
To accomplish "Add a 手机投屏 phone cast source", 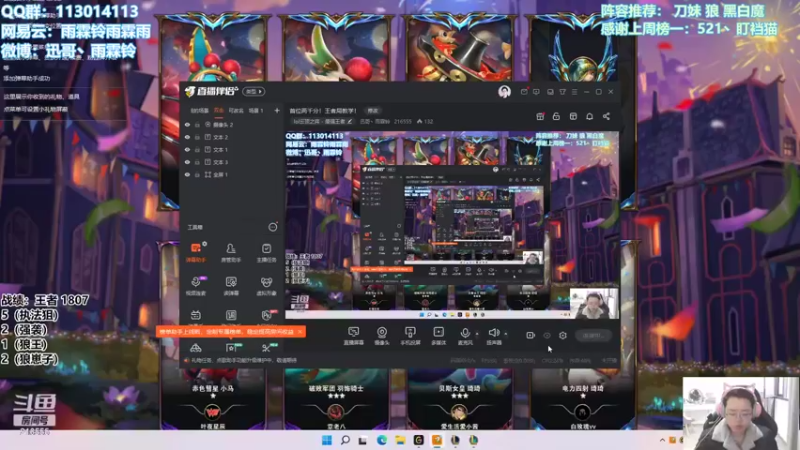I will click(410, 336).
